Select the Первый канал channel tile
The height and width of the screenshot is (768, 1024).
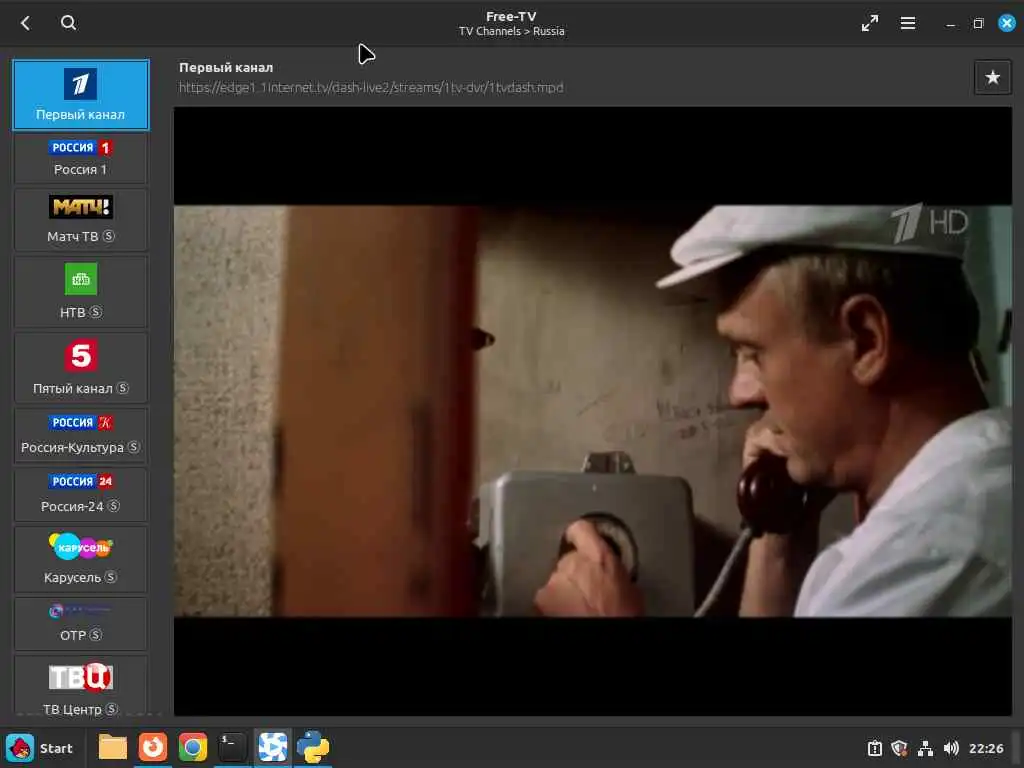pyautogui.click(x=81, y=95)
